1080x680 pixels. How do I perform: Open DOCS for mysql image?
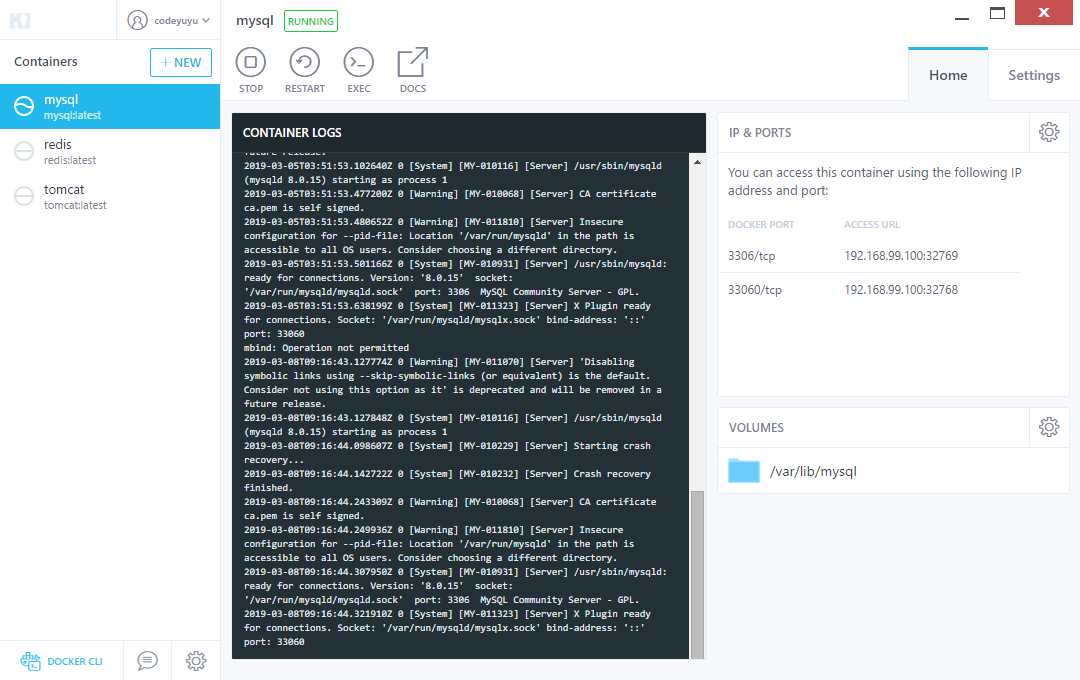pyautogui.click(x=413, y=70)
